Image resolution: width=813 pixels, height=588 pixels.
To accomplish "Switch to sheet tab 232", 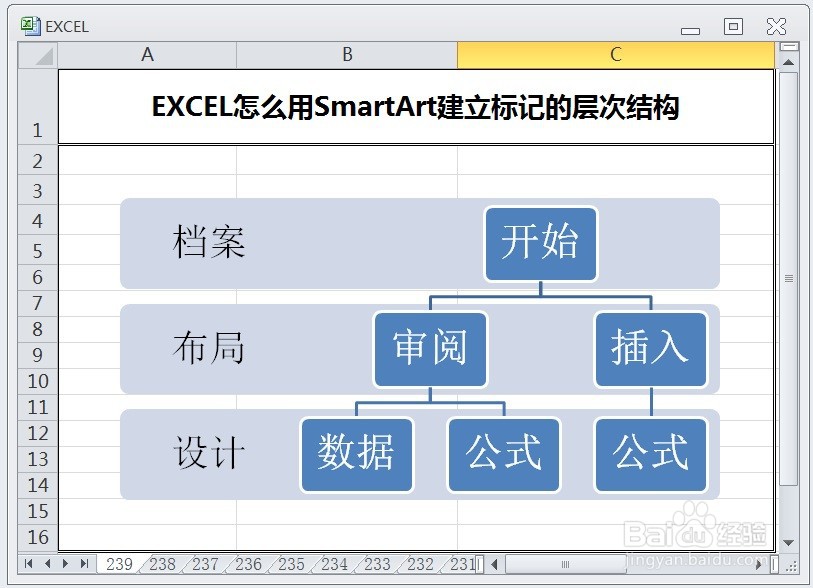I will tap(420, 564).
